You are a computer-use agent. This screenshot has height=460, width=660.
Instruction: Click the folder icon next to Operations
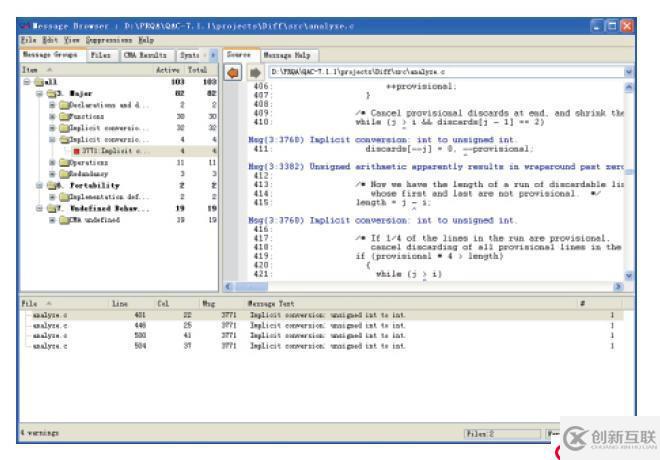tap(64, 162)
